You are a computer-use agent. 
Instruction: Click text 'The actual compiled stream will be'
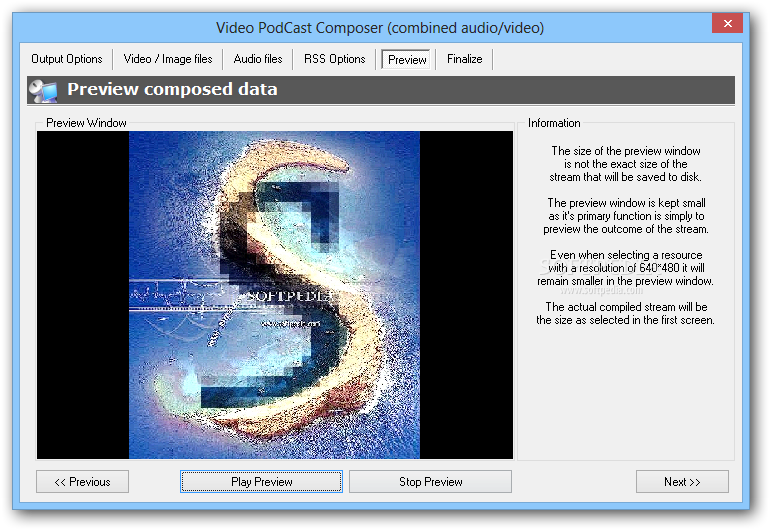(x=626, y=307)
